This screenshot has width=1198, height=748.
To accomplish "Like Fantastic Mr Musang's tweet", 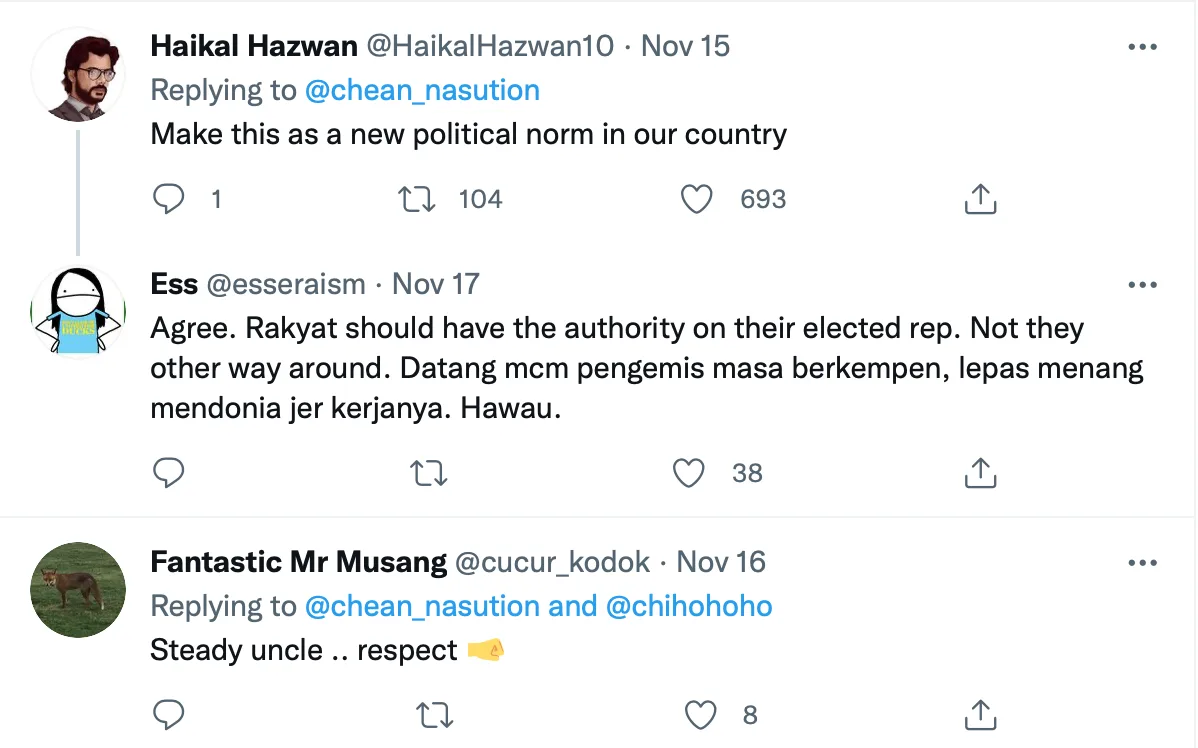I will [x=703, y=714].
